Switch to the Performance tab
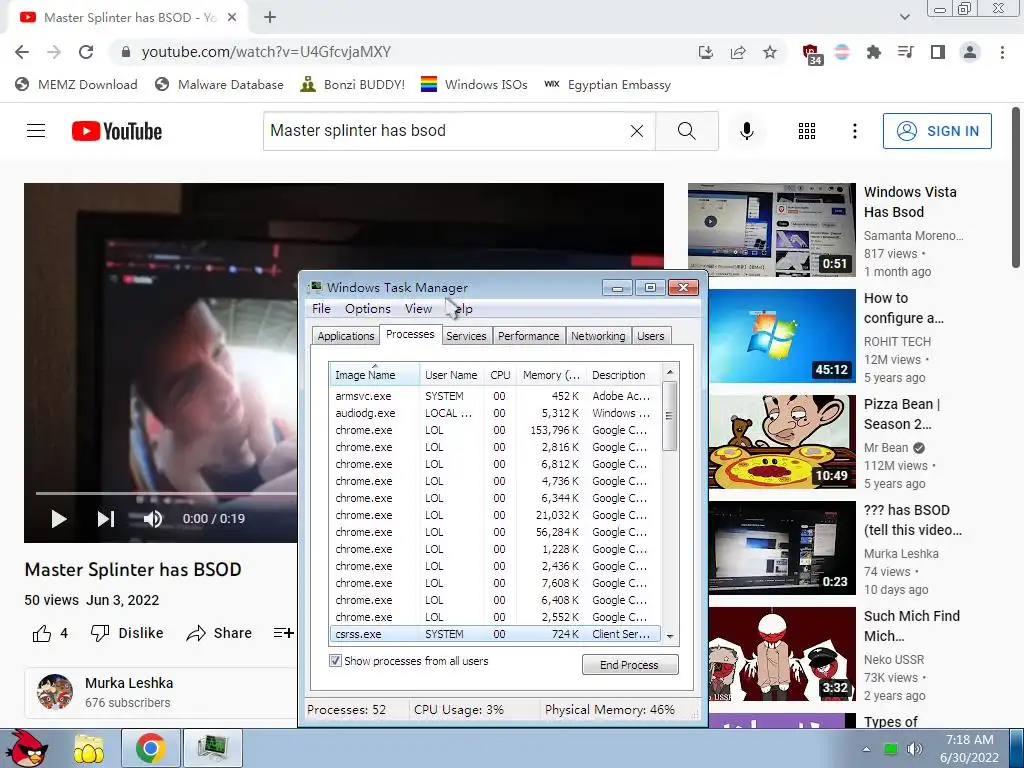1024x768 pixels. [x=528, y=336]
